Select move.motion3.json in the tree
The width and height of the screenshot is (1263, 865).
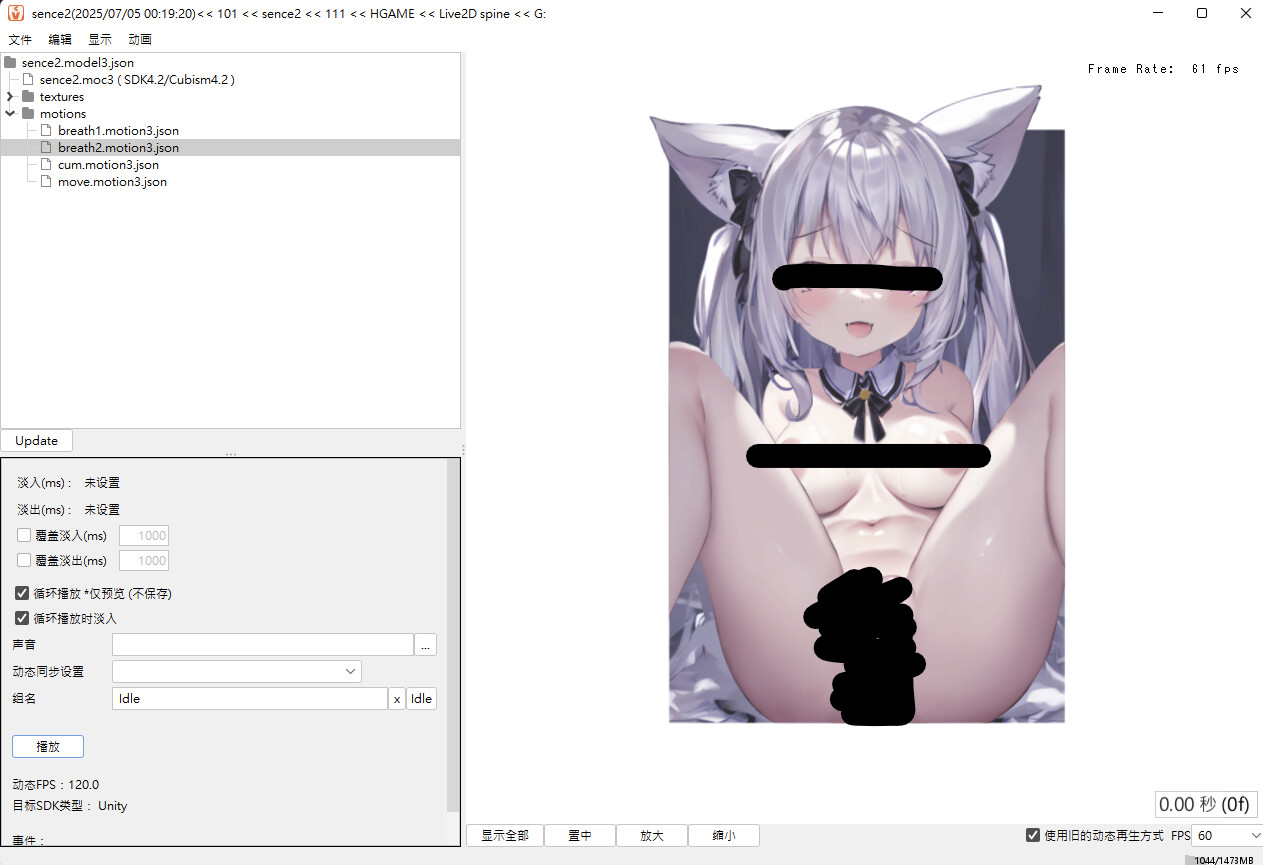(112, 181)
